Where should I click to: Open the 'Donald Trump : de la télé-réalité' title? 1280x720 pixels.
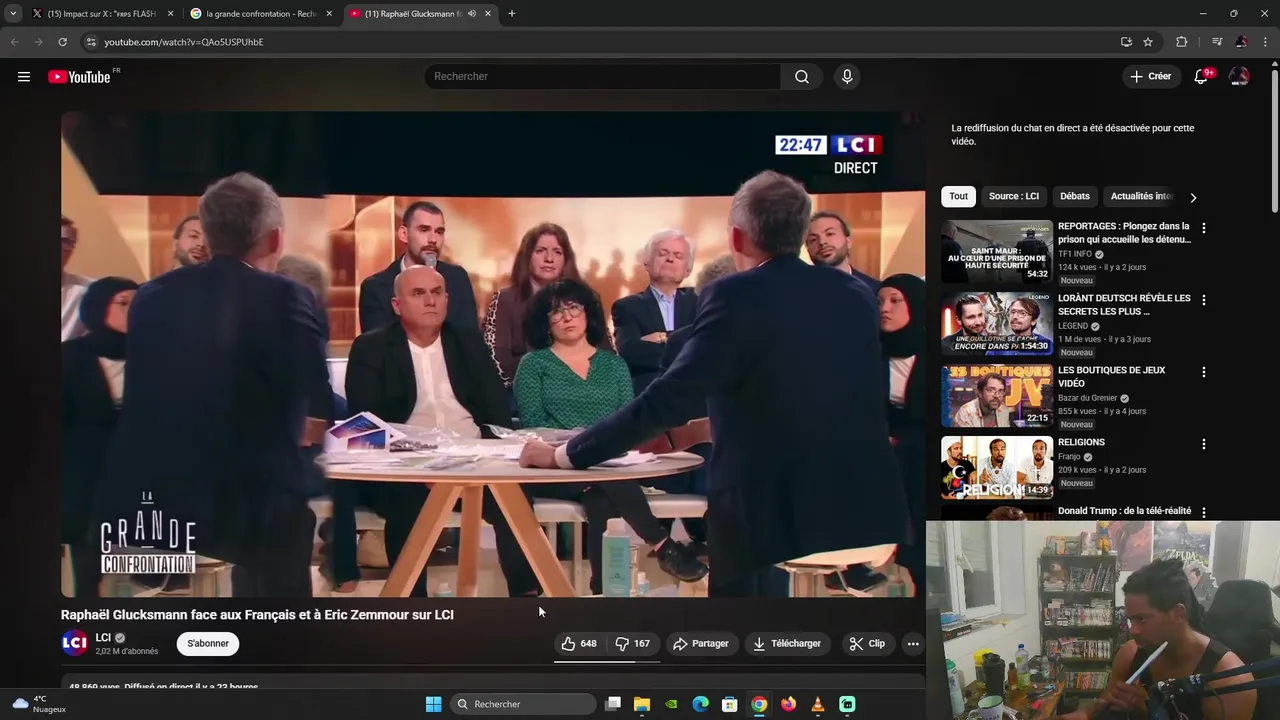pos(1125,511)
